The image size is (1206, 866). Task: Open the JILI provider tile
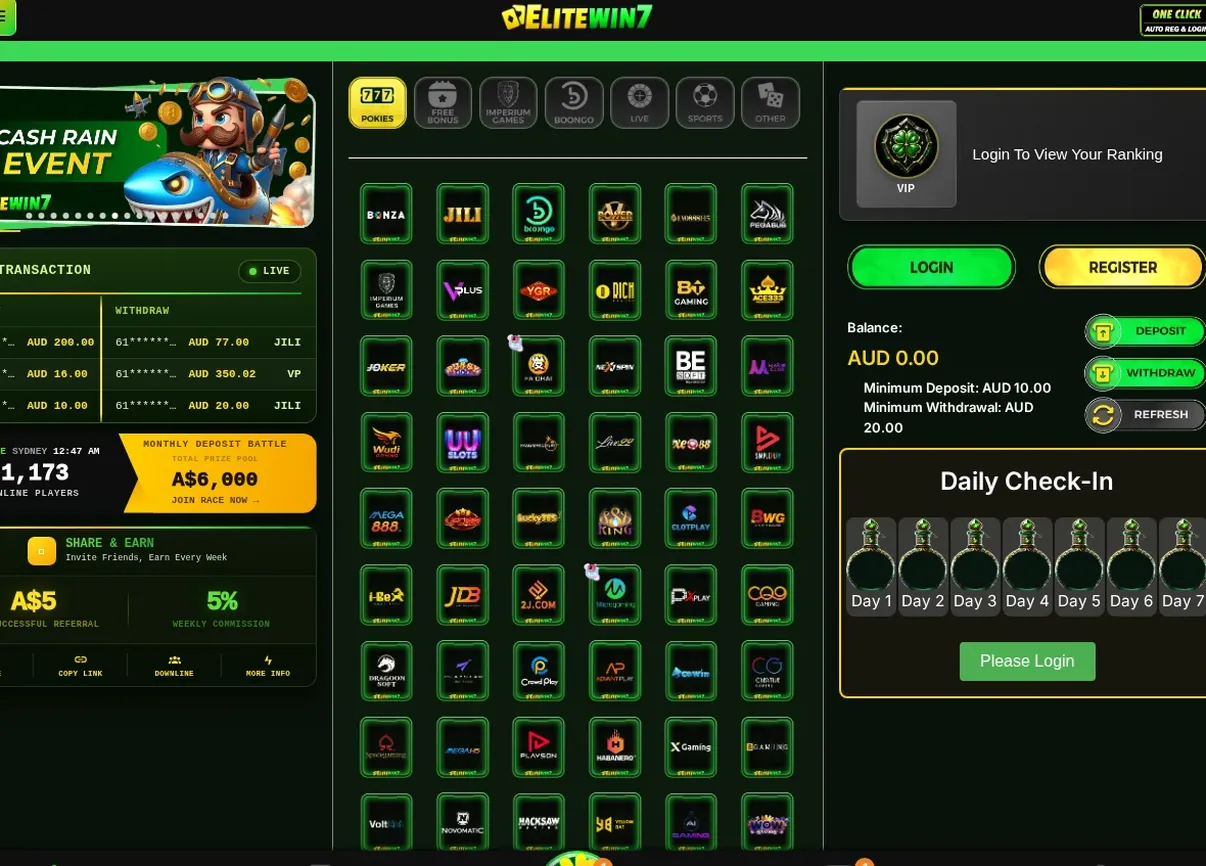[x=462, y=213]
